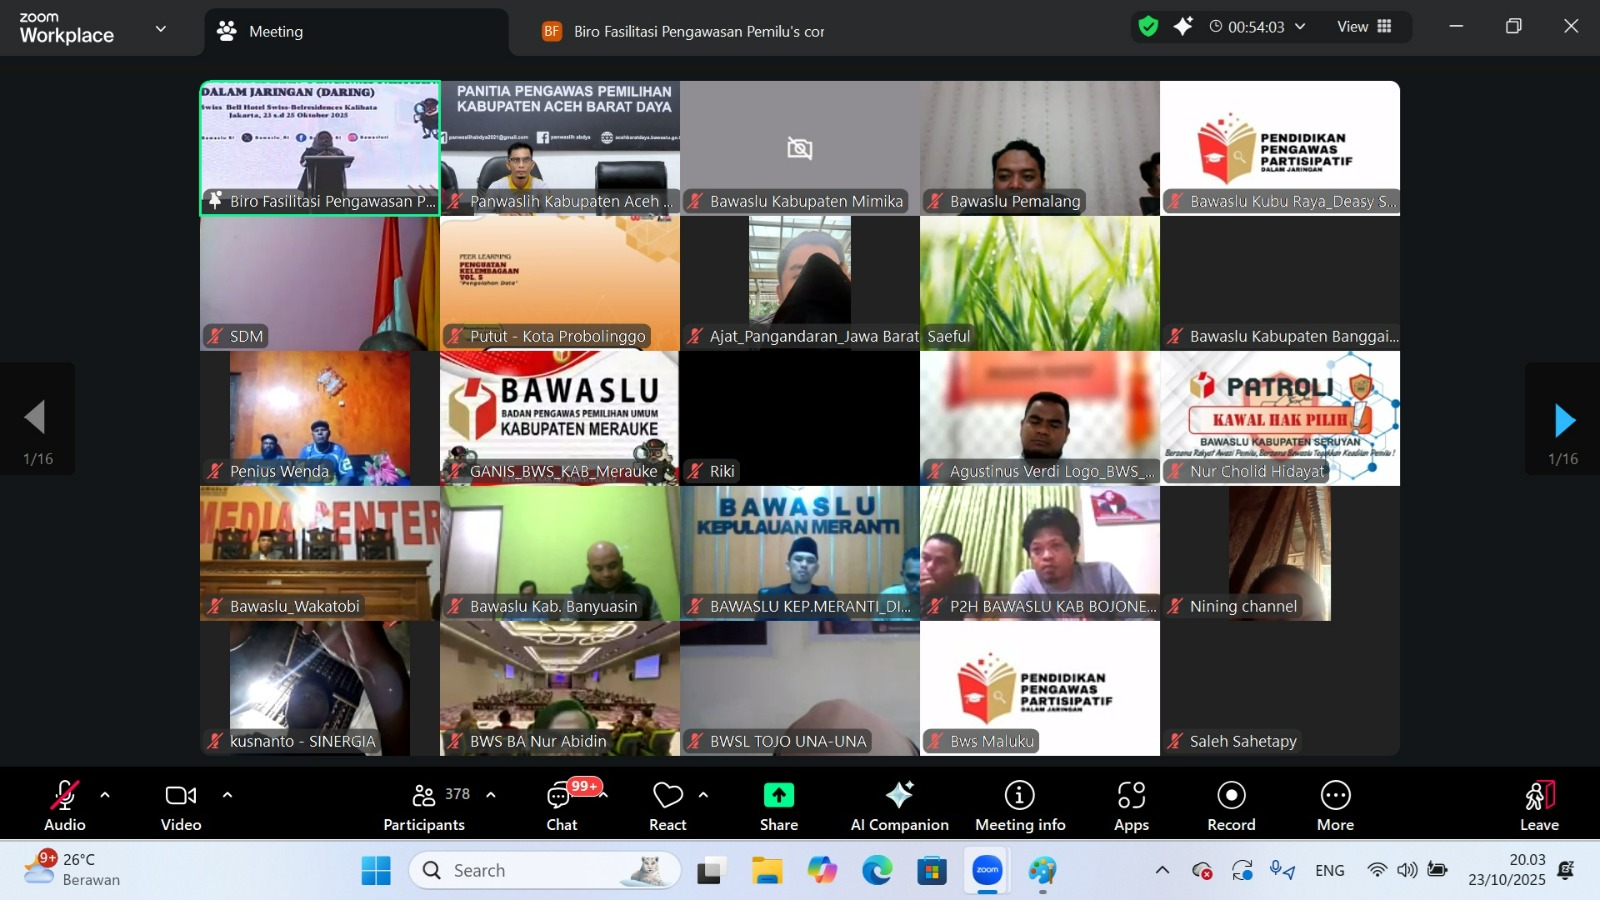Select Ajat_Pangandaran_Jawa Barat tile
The image size is (1600, 900).
pyautogui.click(x=800, y=283)
